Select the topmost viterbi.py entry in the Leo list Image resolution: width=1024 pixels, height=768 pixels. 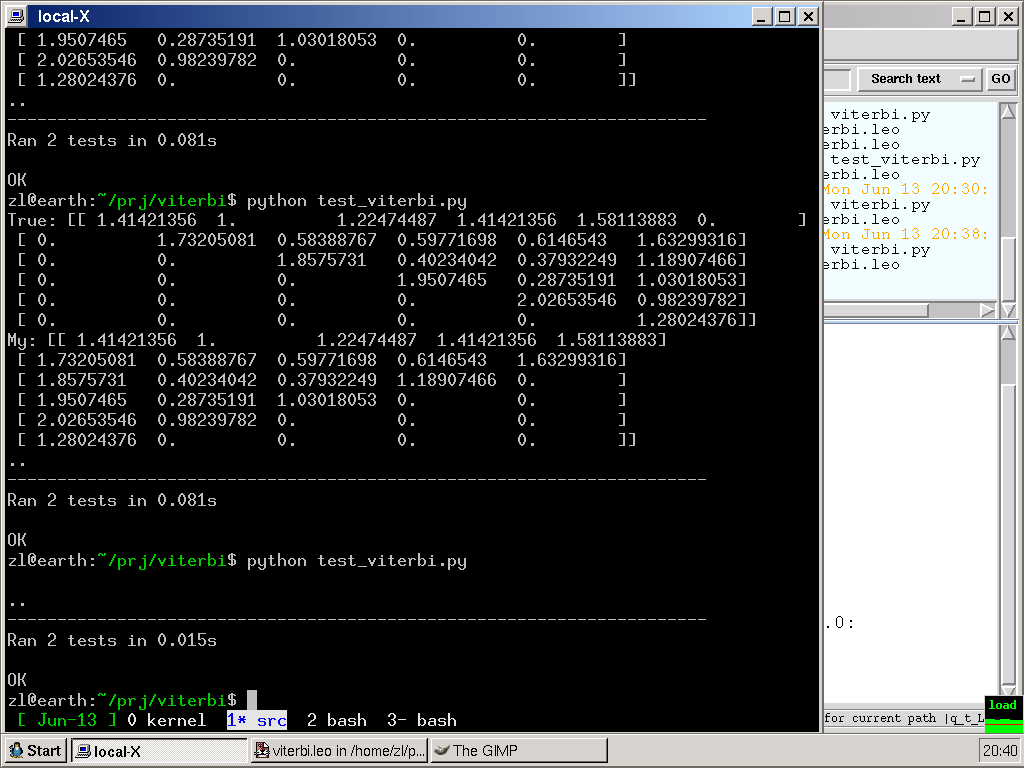[880, 114]
